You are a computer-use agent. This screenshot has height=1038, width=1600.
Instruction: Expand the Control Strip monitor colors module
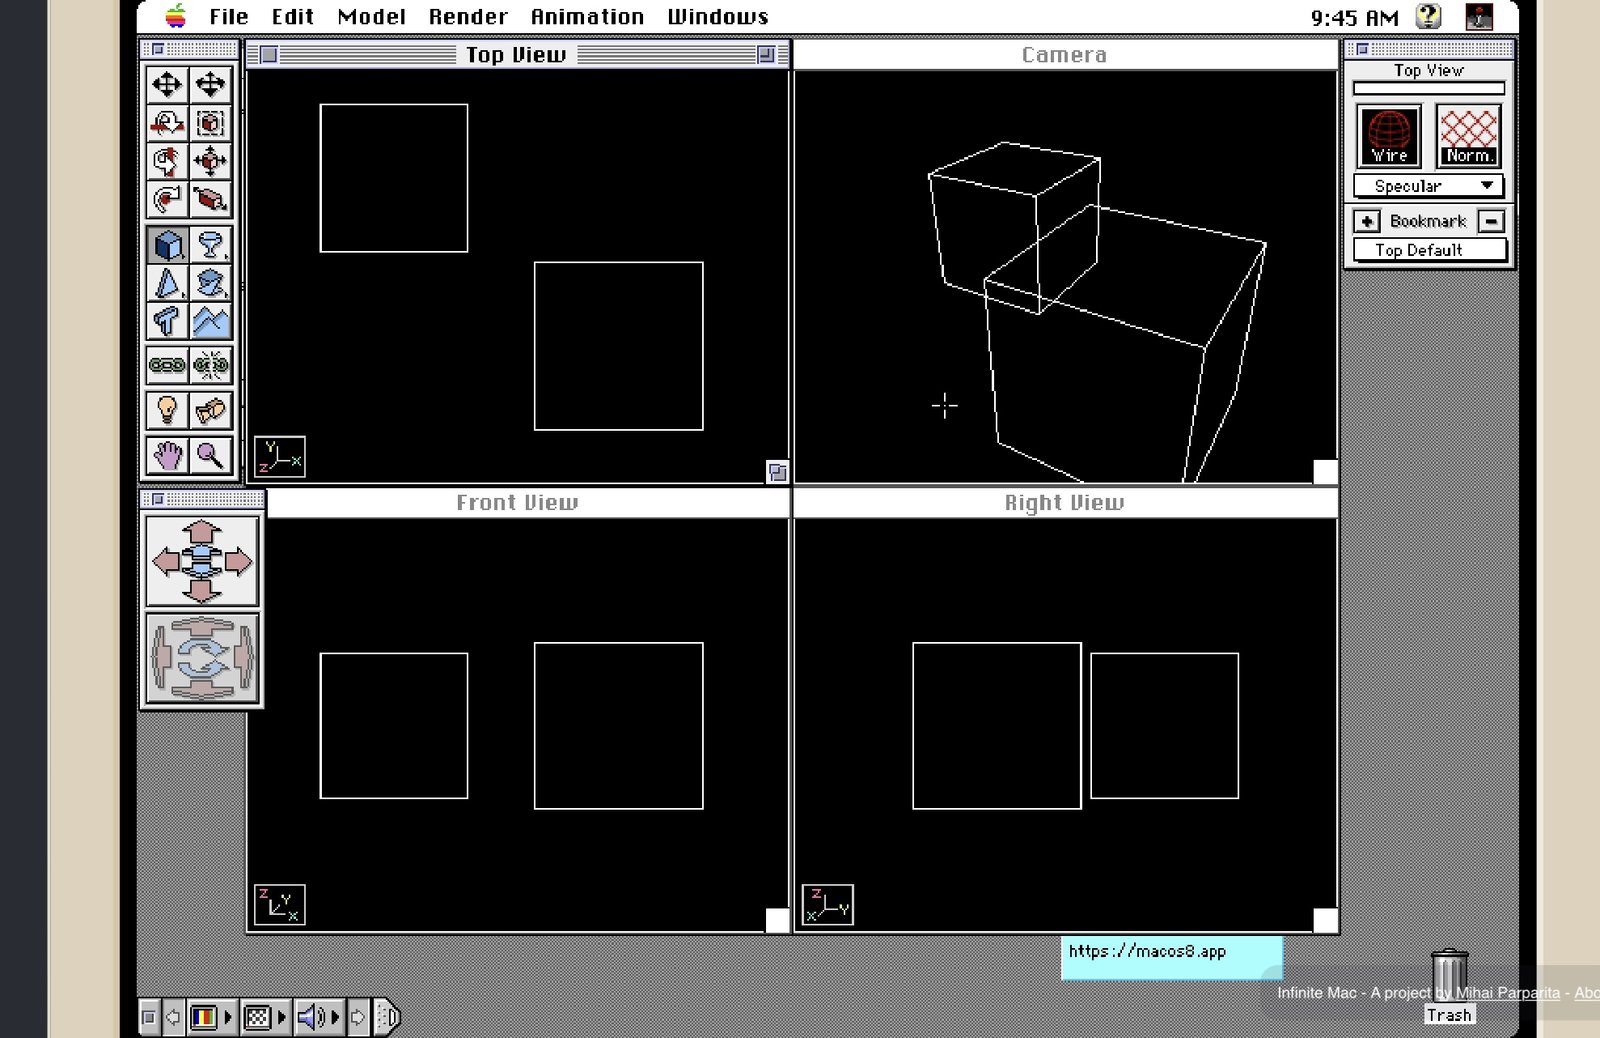click(204, 1018)
